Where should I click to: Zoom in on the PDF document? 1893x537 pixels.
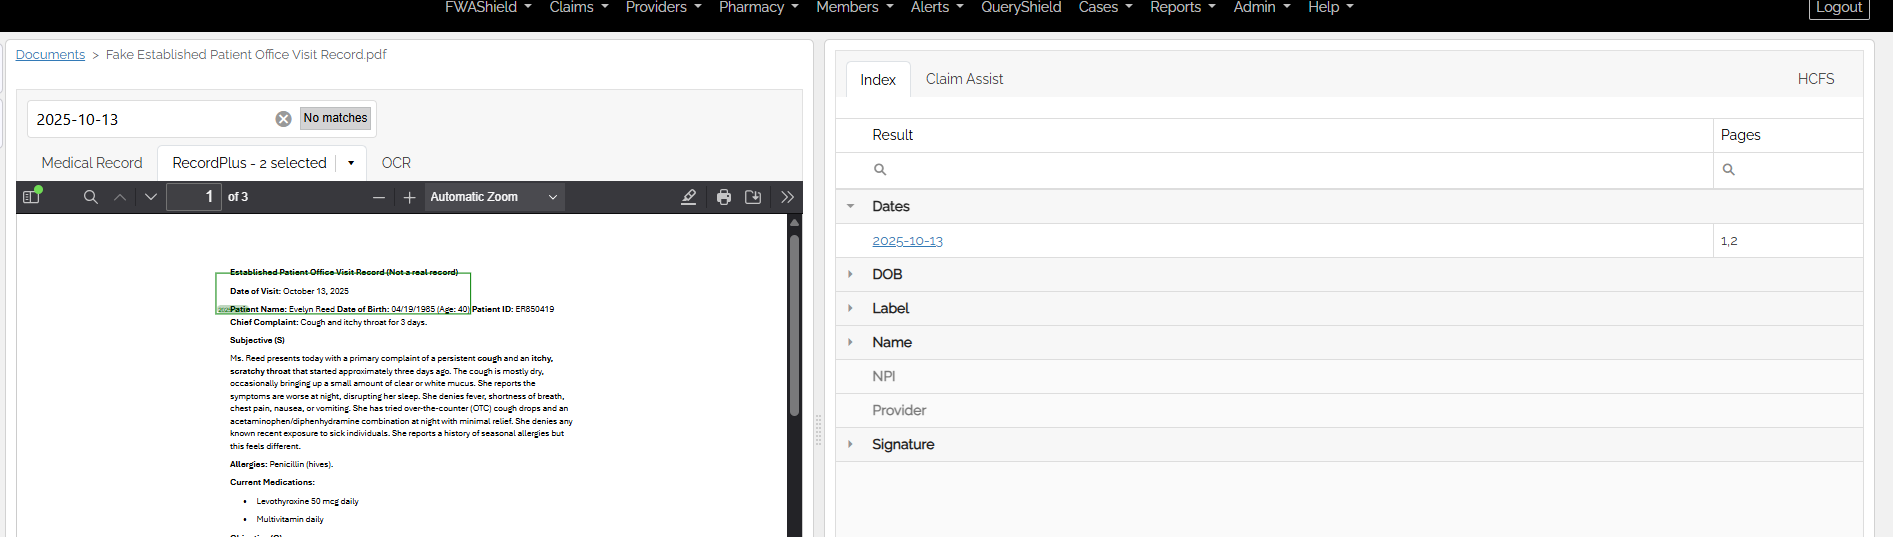click(409, 197)
